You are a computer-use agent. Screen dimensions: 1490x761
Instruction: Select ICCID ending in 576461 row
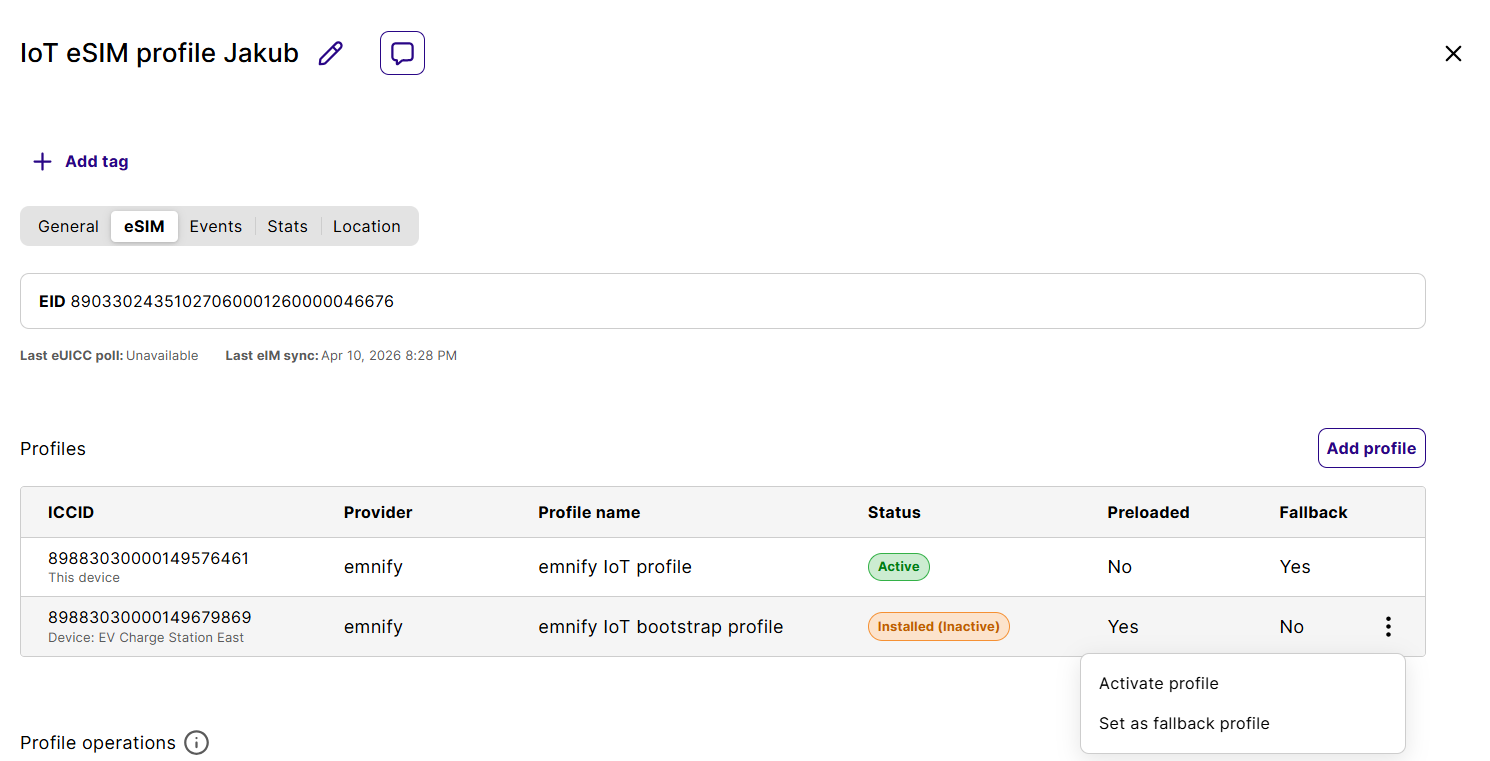click(x=148, y=559)
